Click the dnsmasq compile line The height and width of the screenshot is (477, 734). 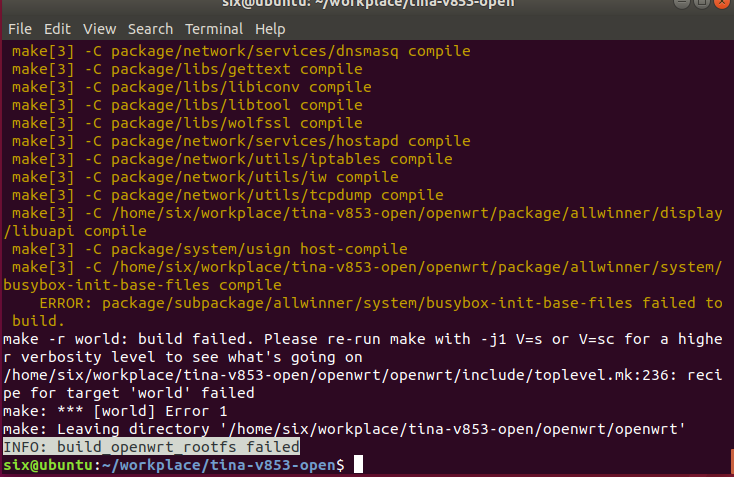tap(241, 51)
